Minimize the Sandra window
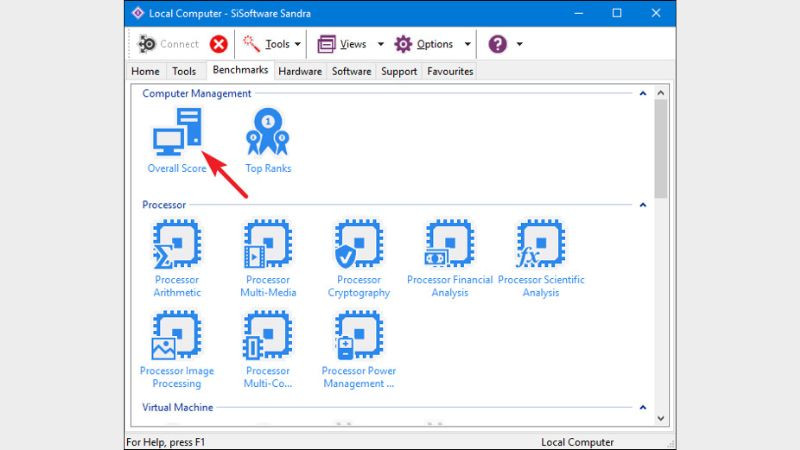Screen dimensions: 800x450 click(579, 13)
